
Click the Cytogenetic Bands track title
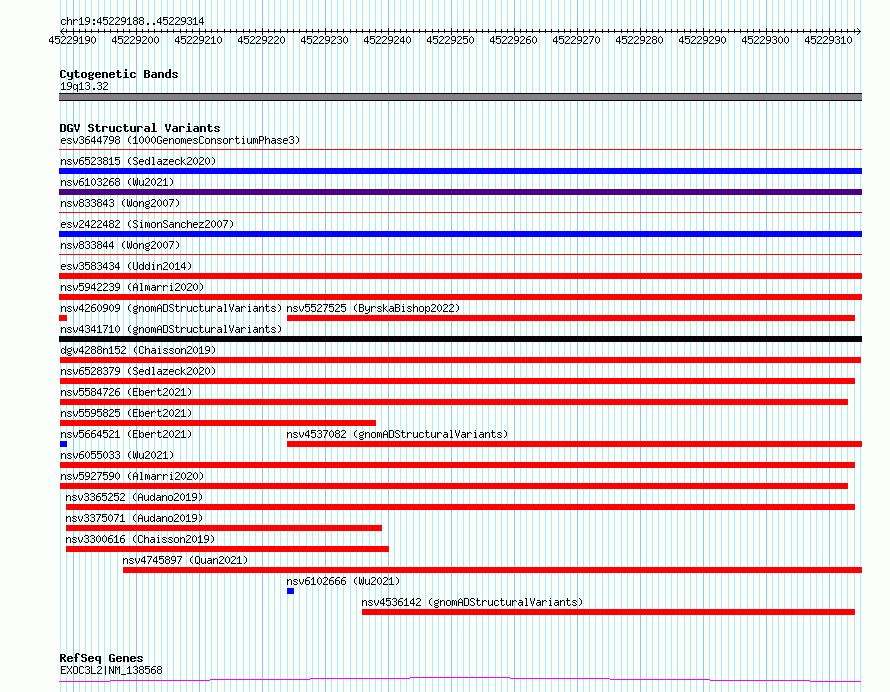[x=119, y=74]
